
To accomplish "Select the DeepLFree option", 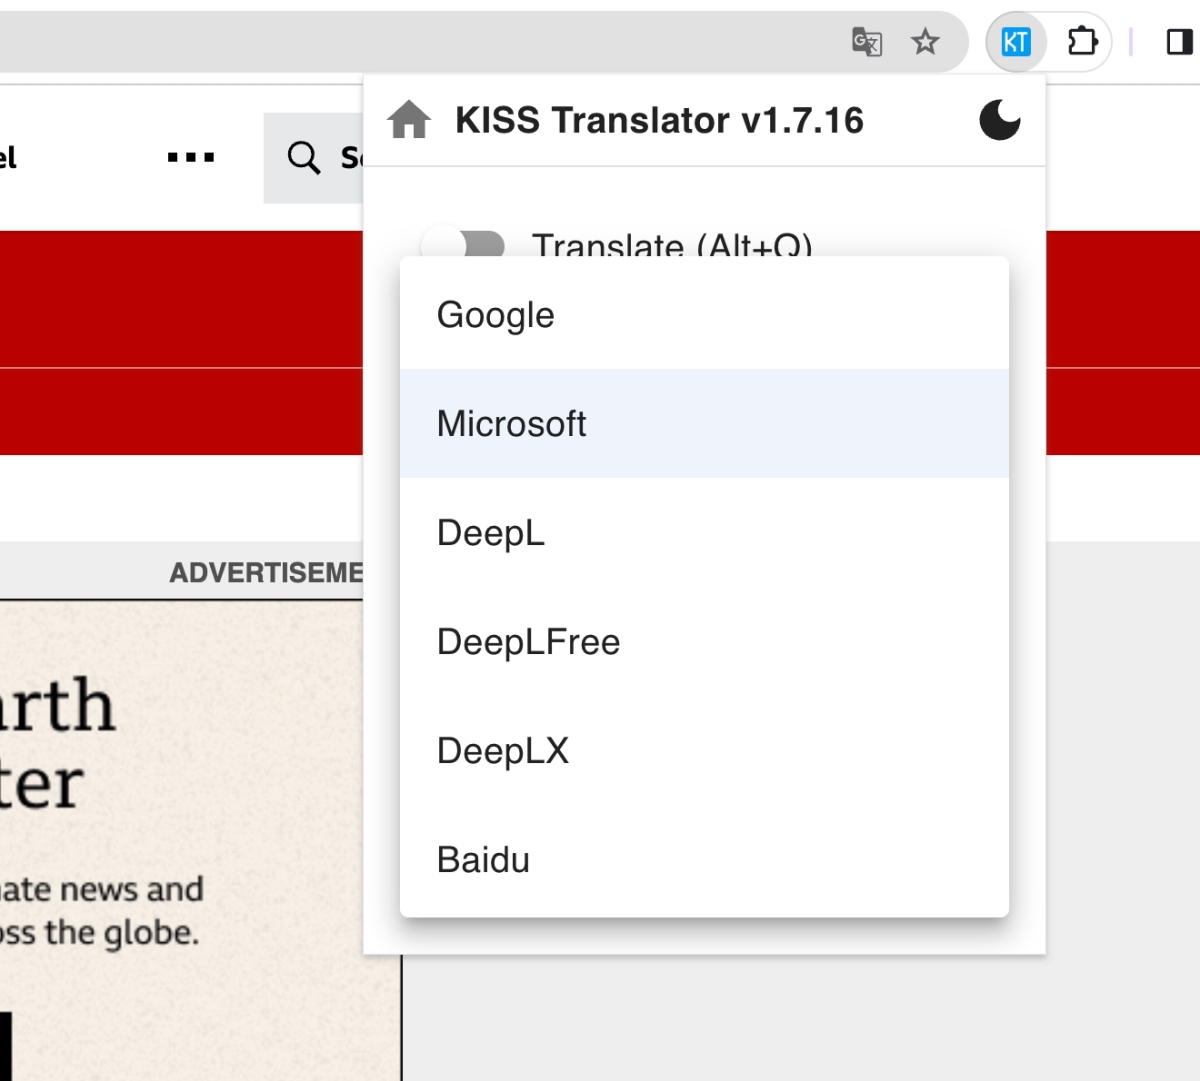I will coord(528,642).
